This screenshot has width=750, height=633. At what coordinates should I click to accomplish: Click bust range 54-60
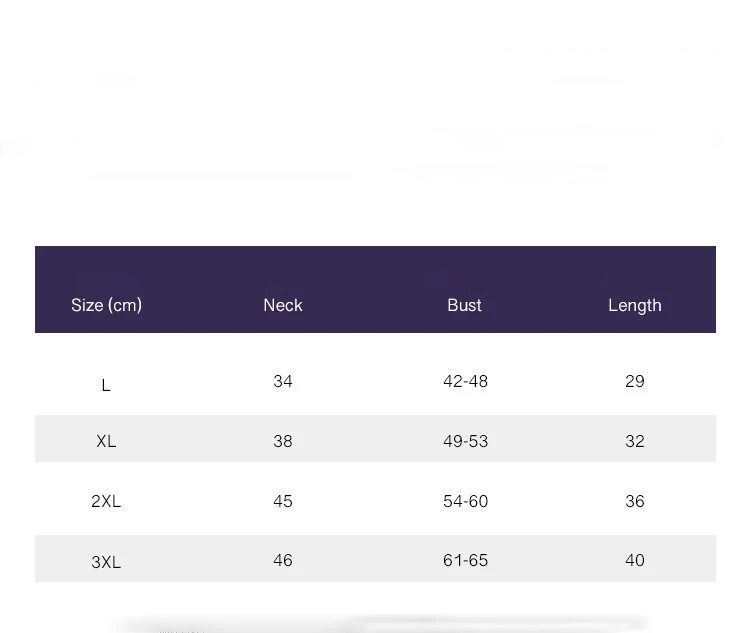466,501
